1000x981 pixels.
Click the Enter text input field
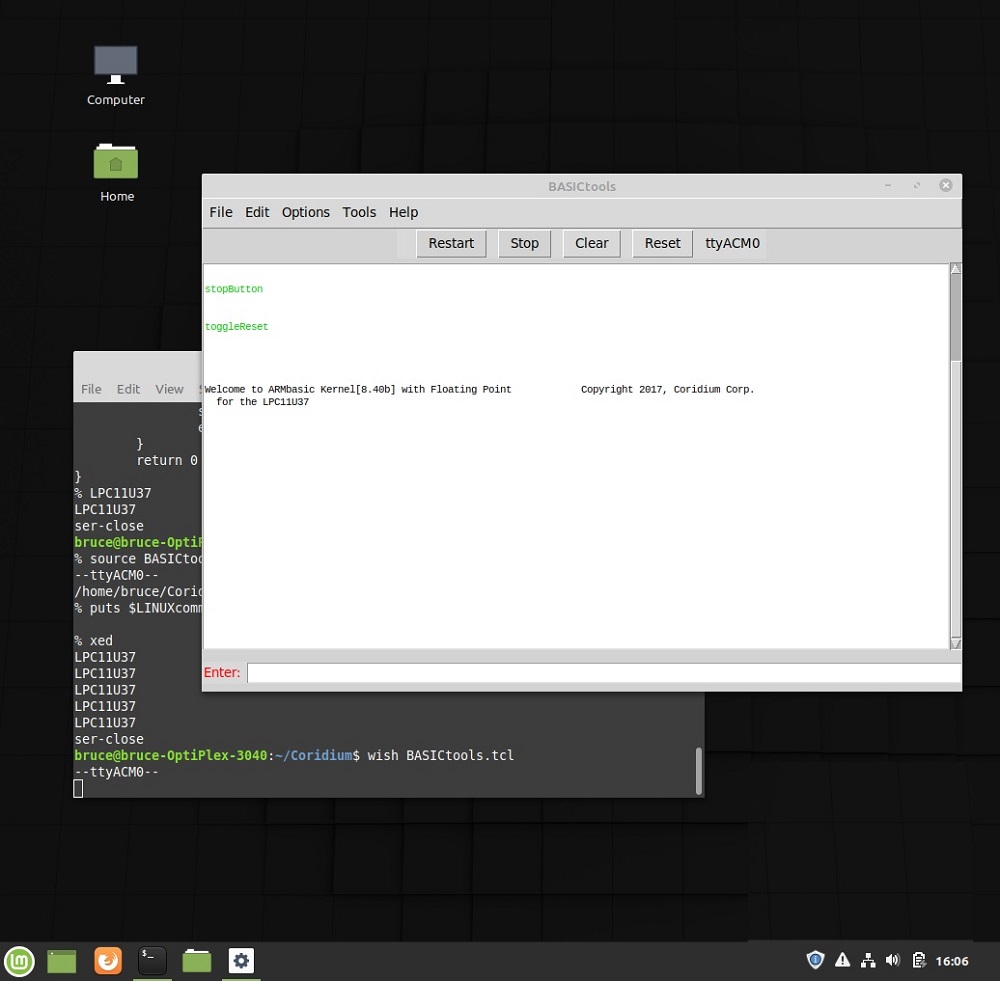(603, 673)
